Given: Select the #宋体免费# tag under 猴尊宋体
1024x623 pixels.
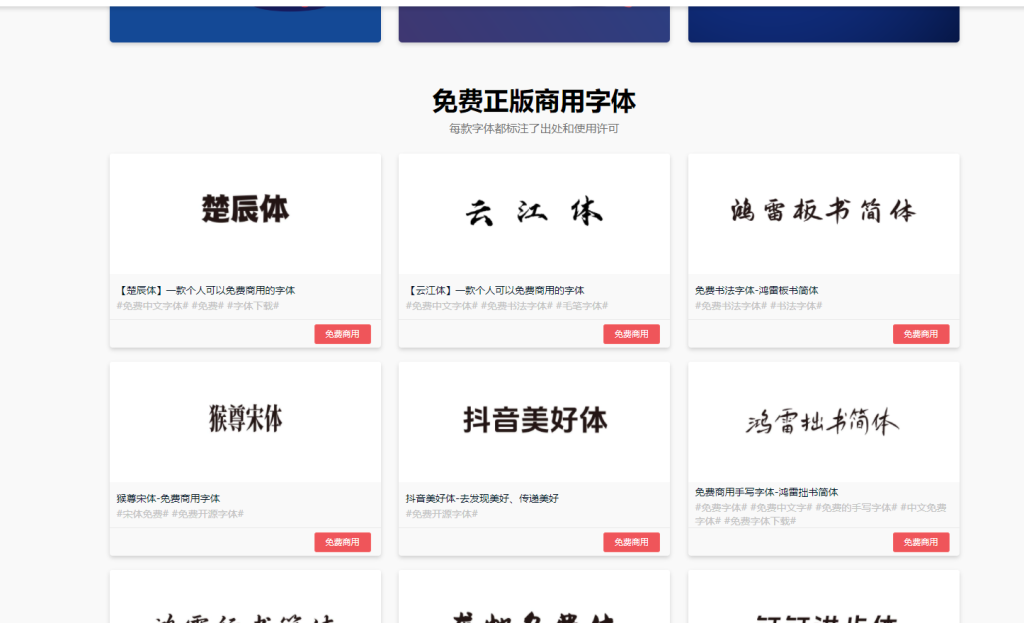Looking at the screenshot, I should [141, 514].
